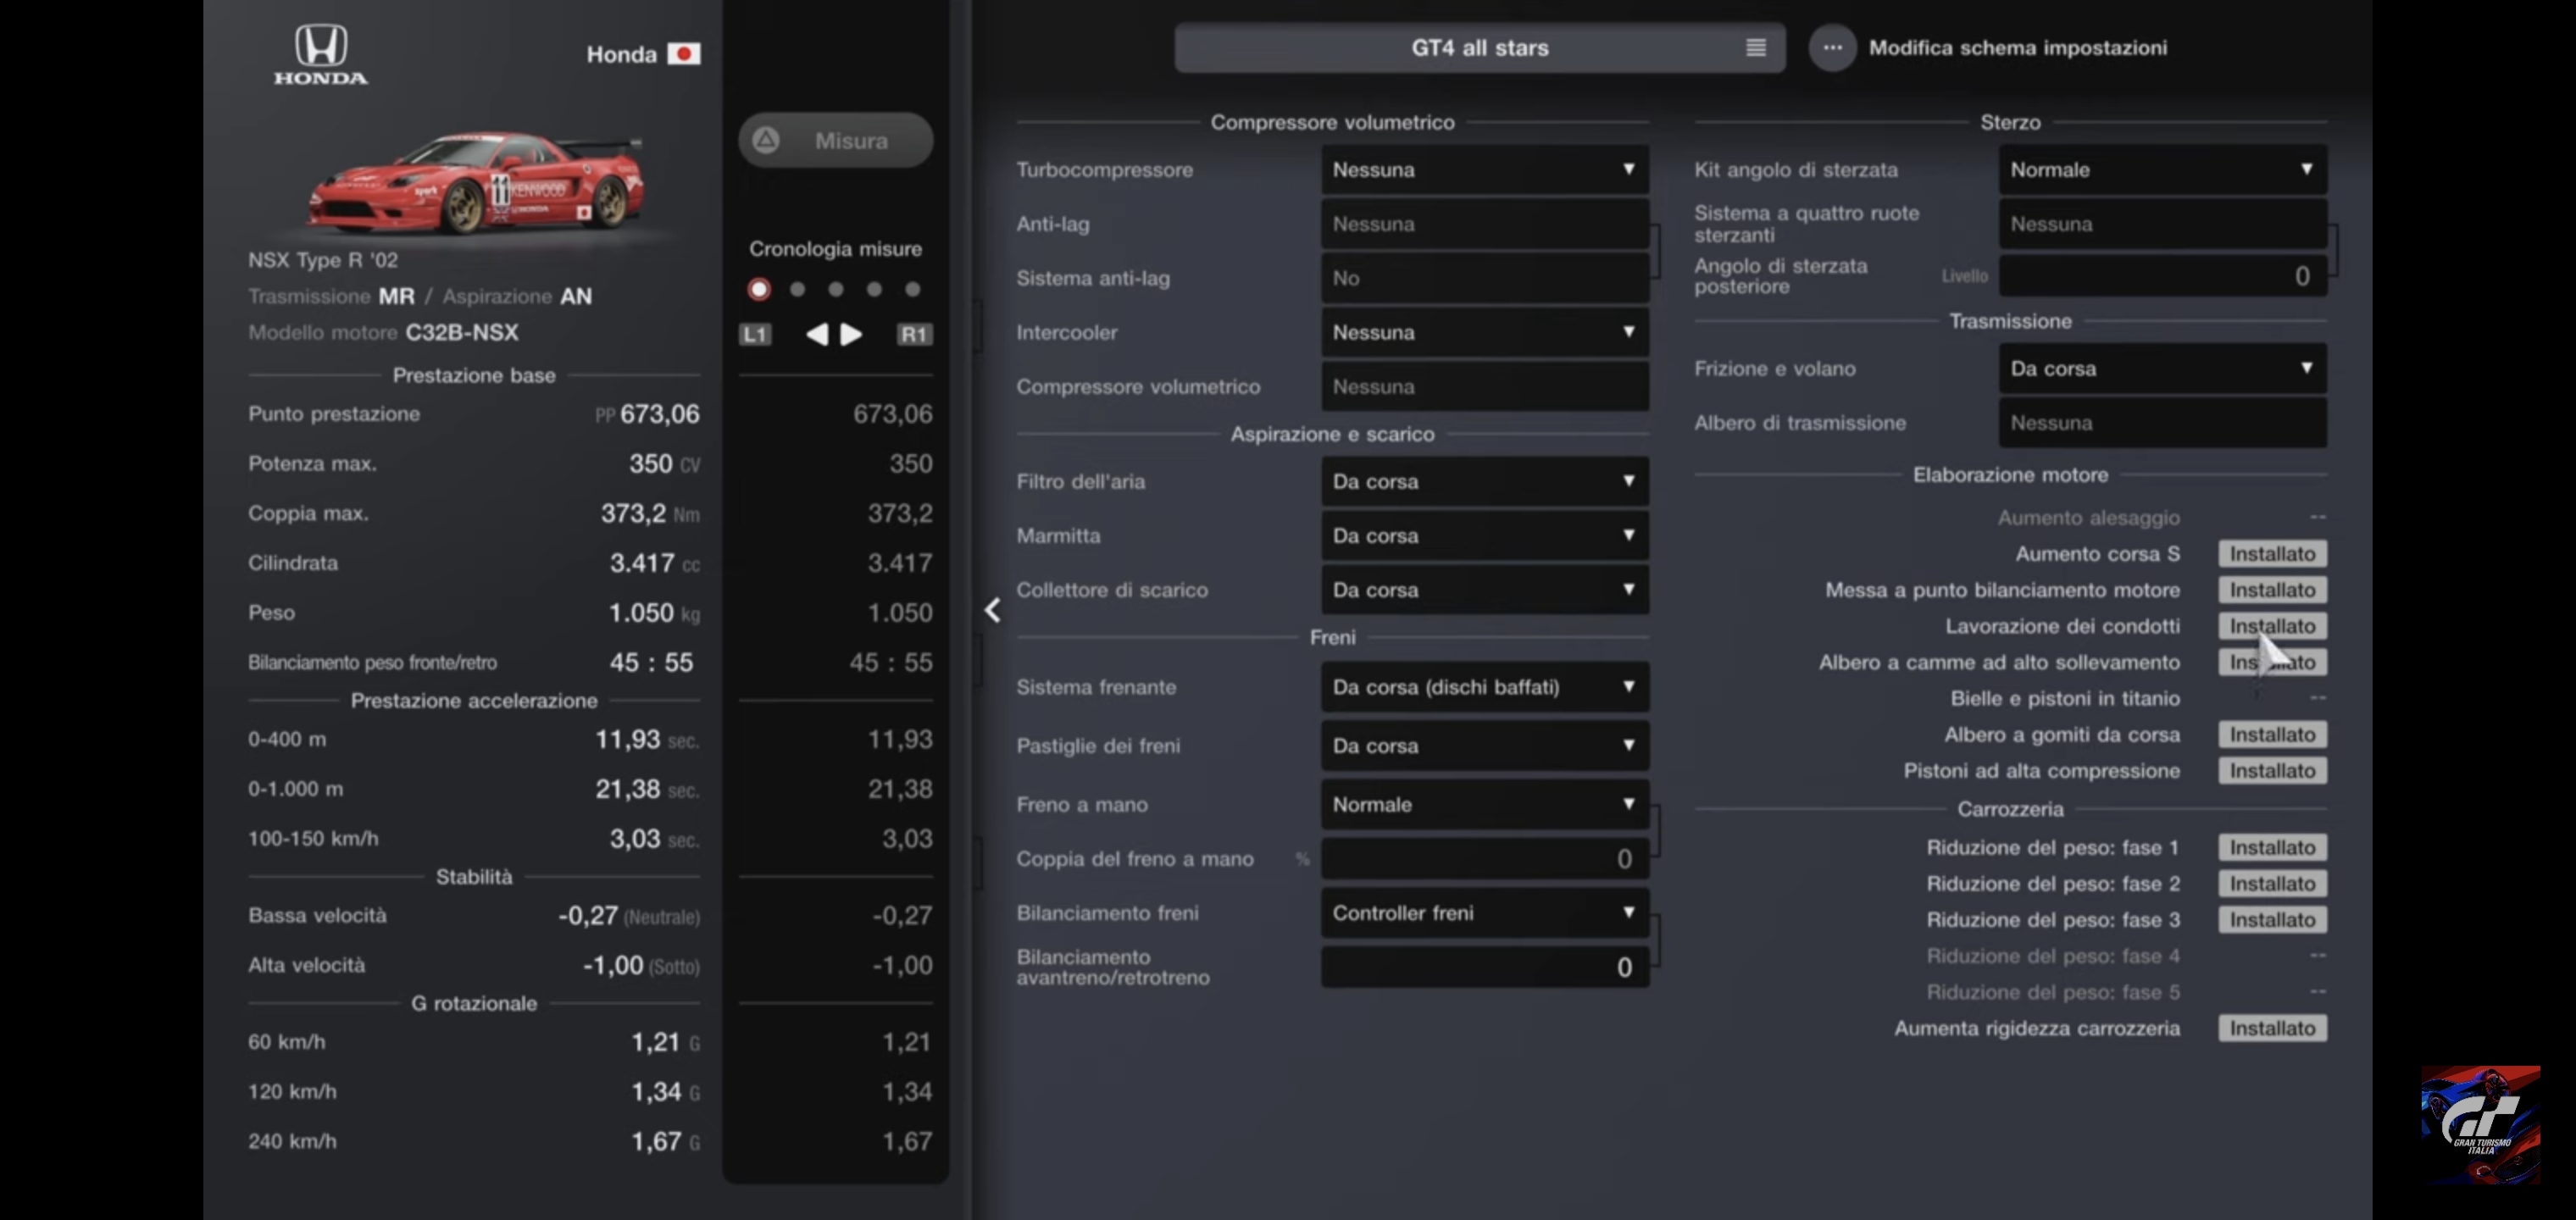
Task: Click the Gran Turismo Italia logo
Action: [x=2479, y=1124]
